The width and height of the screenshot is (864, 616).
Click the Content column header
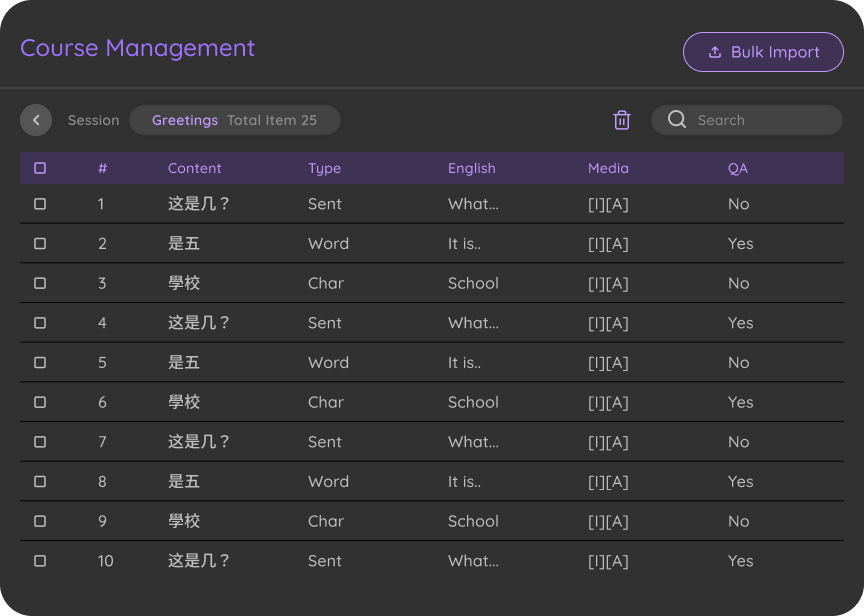coord(195,168)
